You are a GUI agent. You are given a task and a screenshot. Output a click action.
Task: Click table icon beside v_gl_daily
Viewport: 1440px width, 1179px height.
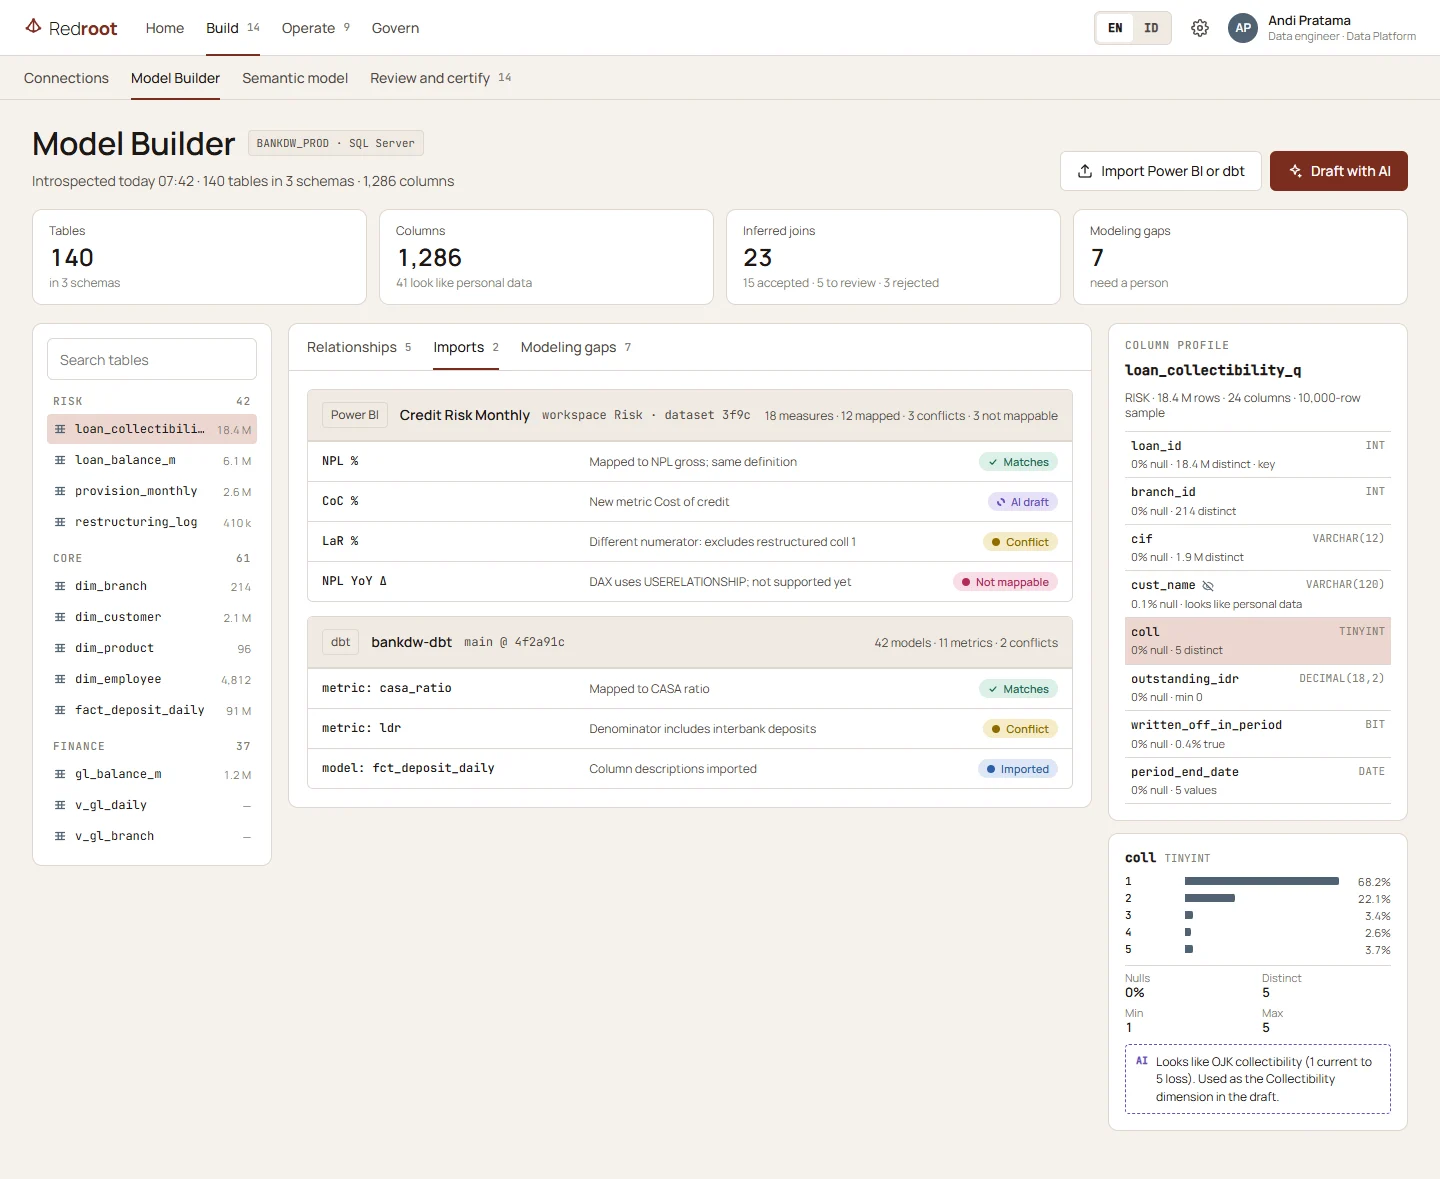[60, 805]
